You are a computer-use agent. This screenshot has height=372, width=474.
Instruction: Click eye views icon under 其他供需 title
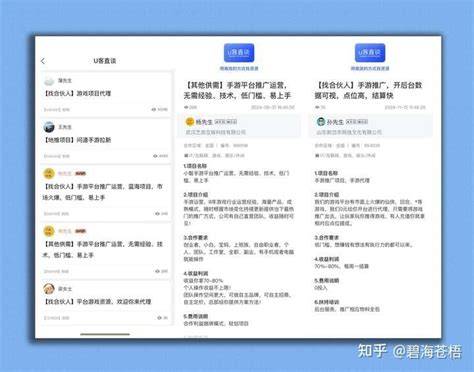point(186,107)
